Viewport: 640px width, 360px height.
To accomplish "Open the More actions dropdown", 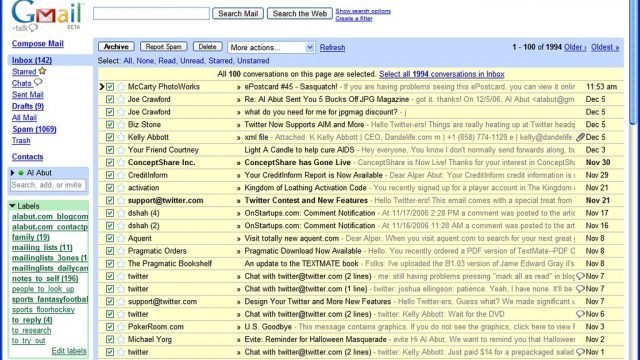I will [271, 47].
